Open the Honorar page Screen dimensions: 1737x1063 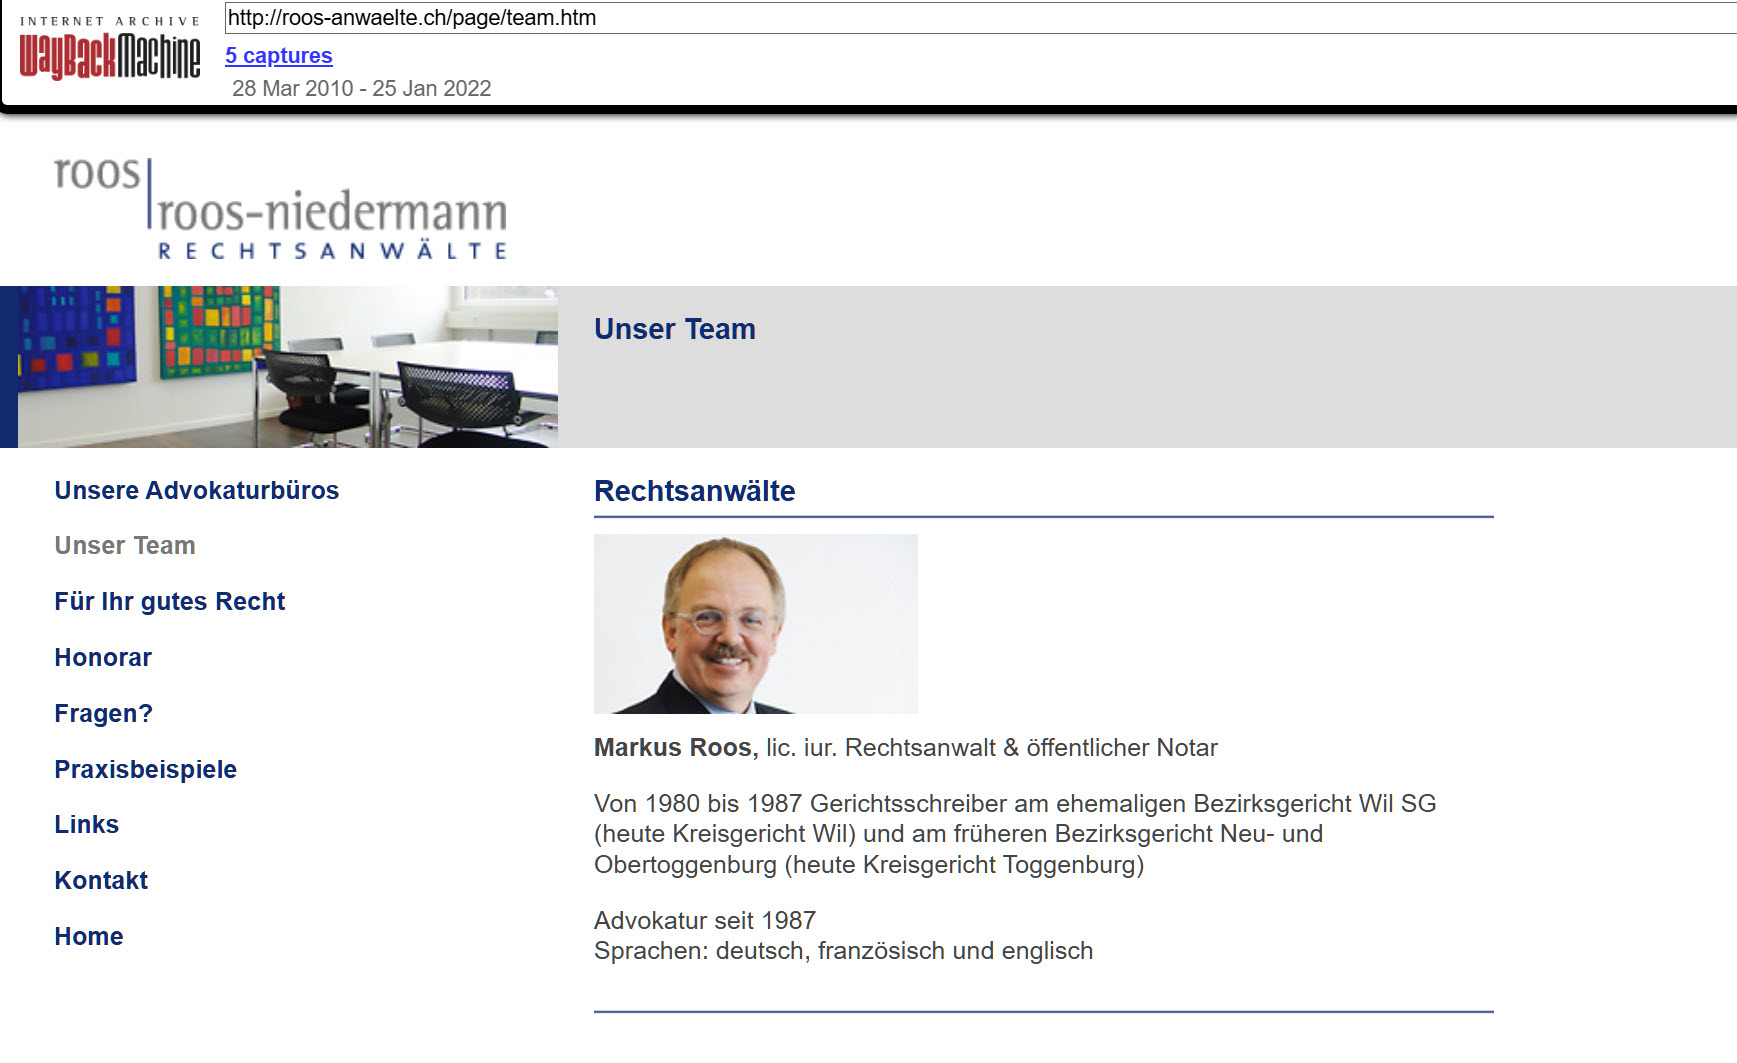[103, 658]
